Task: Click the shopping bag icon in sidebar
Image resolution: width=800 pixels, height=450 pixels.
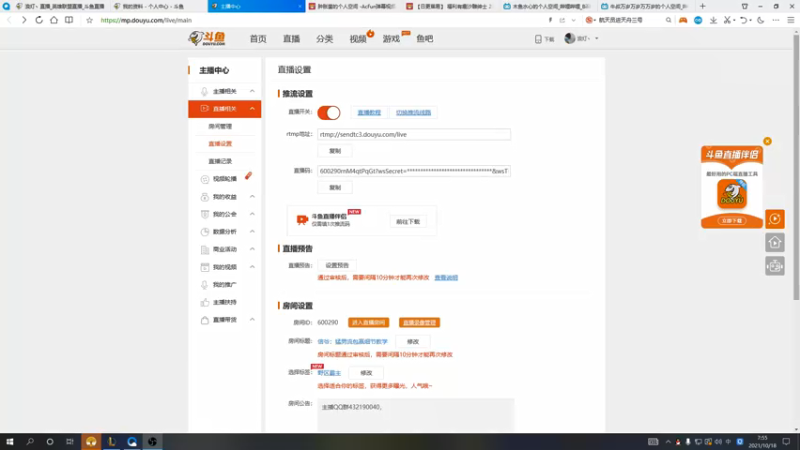Action: [x=205, y=320]
